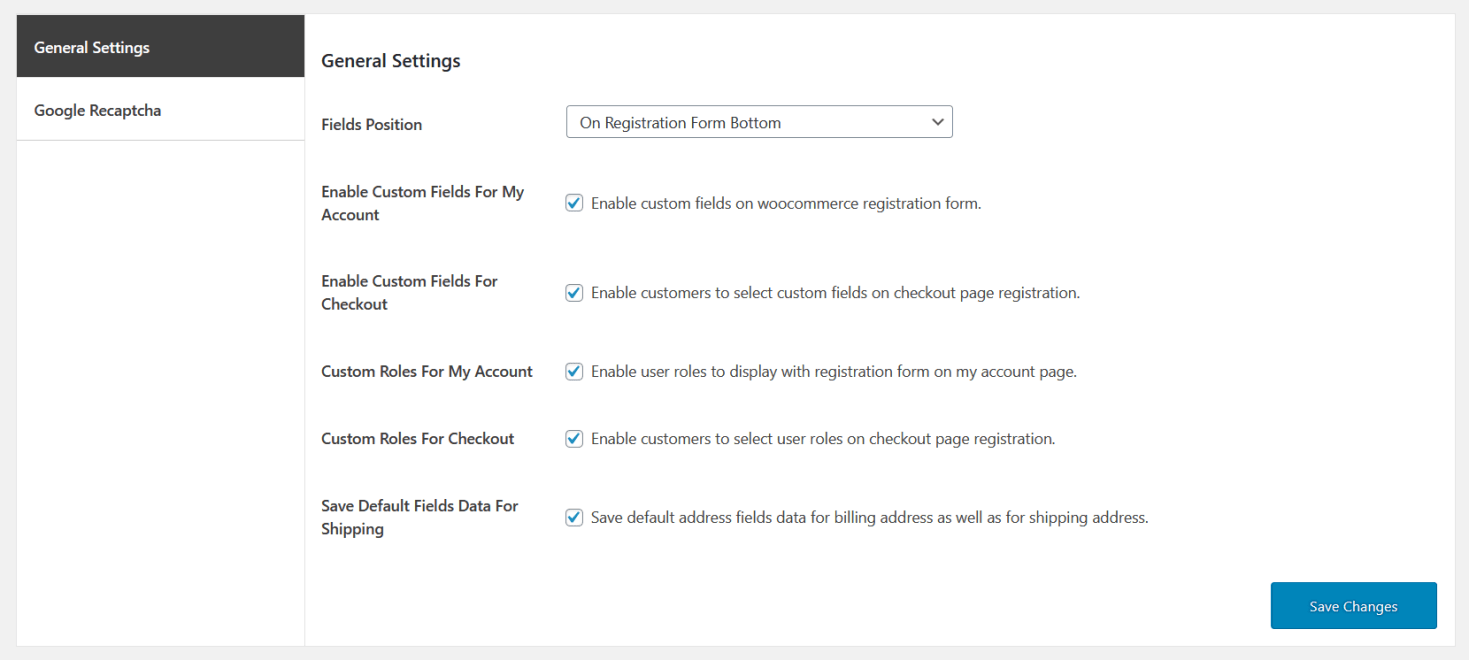Click the Fields Position field label

pos(371,124)
